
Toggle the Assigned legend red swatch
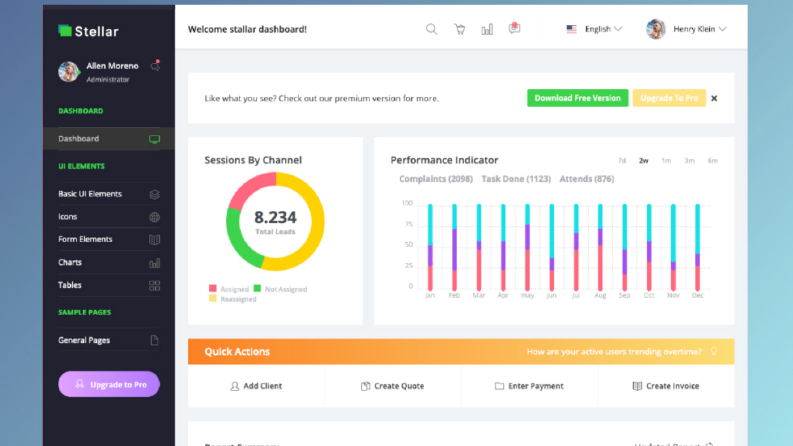coord(213,289)
